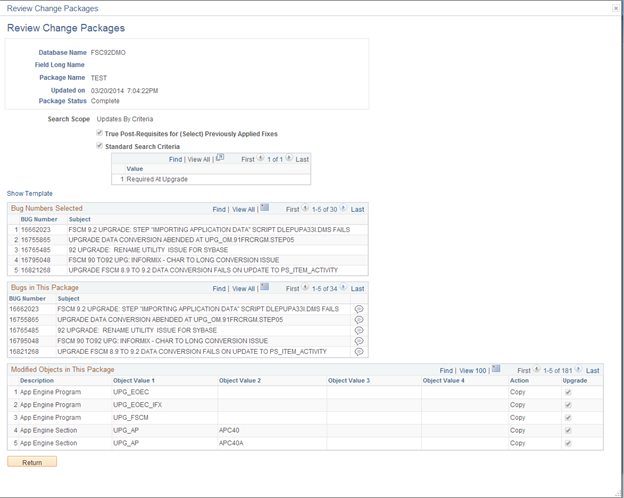Click the Modified Objects download grid icon
624x498 pixels.
pyautogui.click(x=496, y=369)
